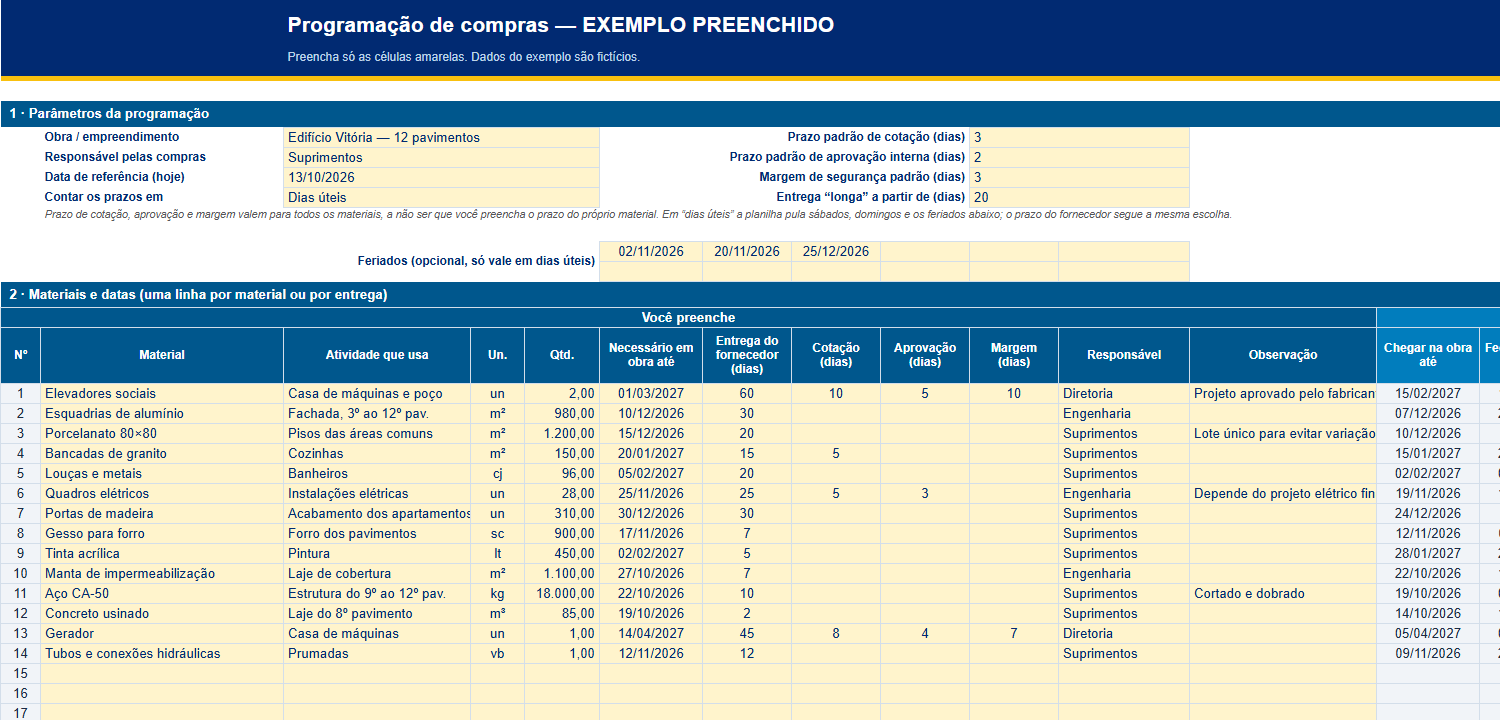Viewport: 1500px width, 720px height.
Task: Click the Manta de impermeabilização cell
Action: point(162,573)
